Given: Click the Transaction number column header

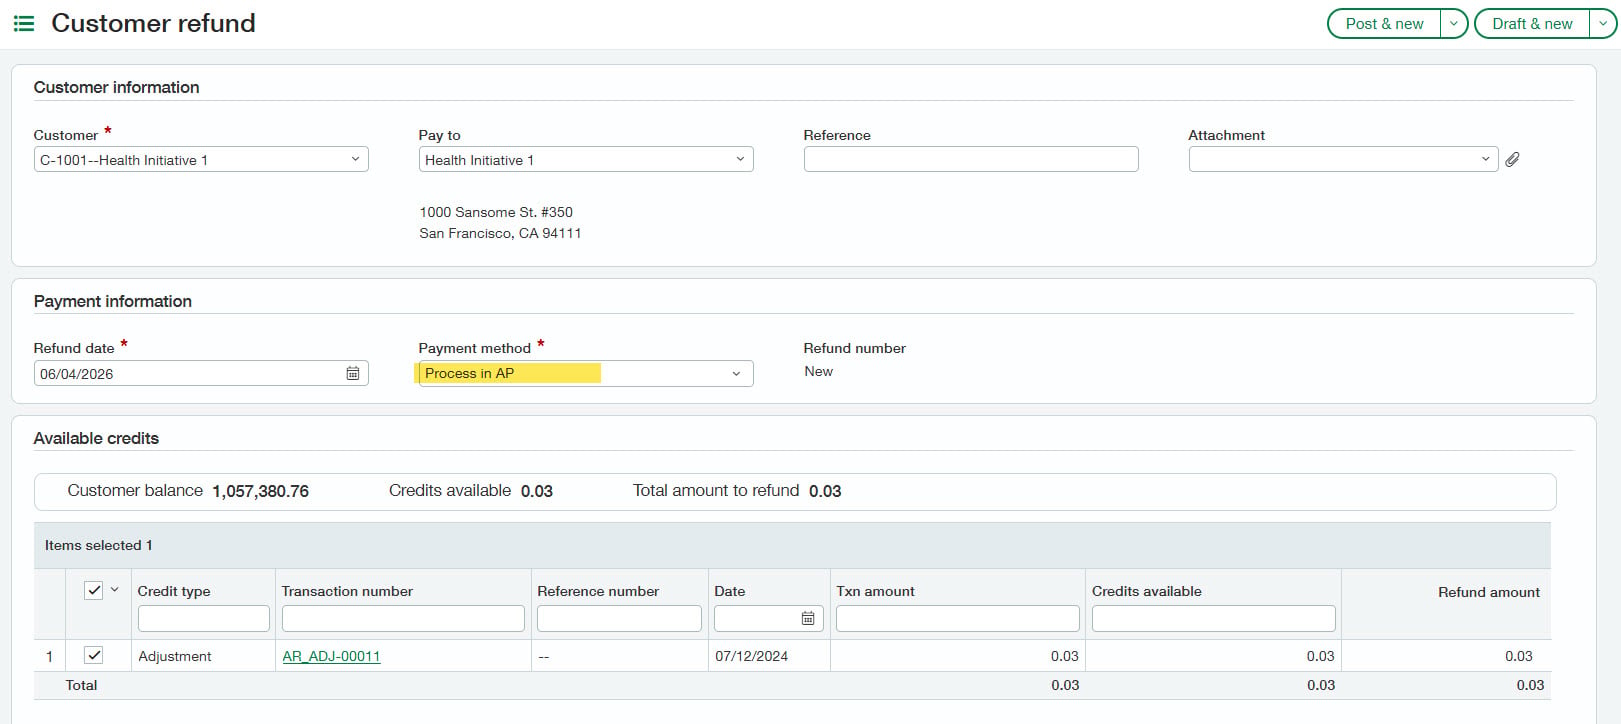Looking at the screenshot, I should [x=347, y=591].
